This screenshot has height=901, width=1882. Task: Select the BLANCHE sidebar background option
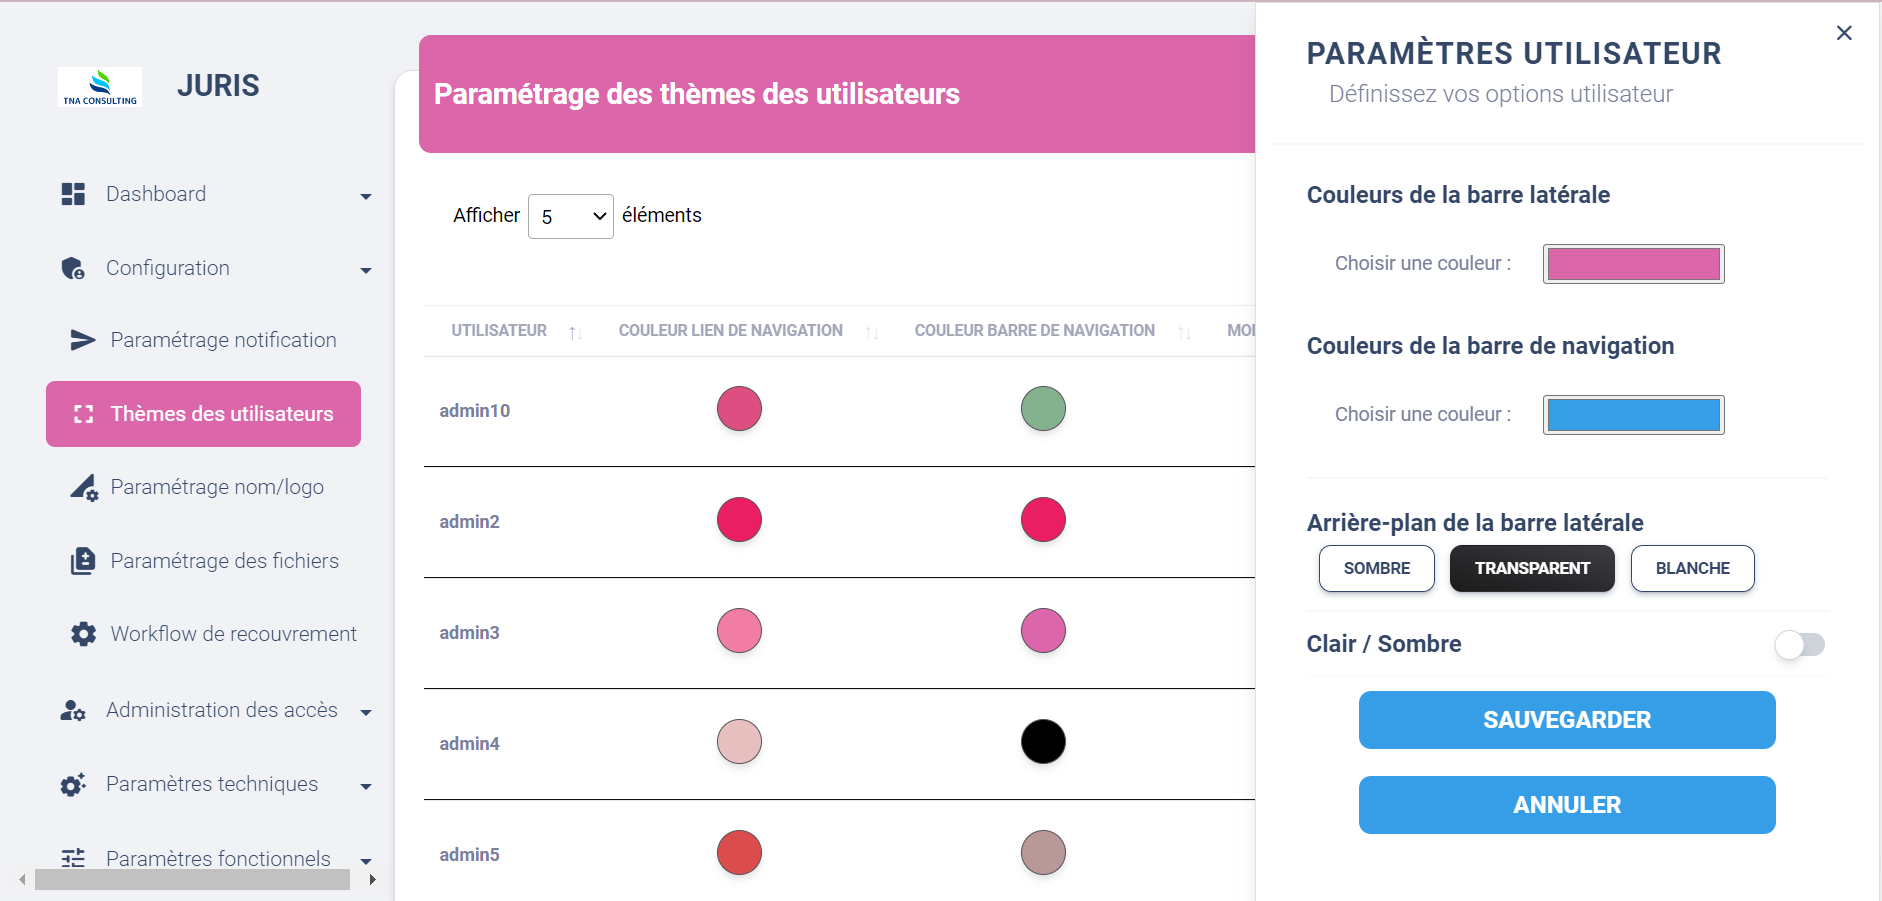coord(1692,568)
